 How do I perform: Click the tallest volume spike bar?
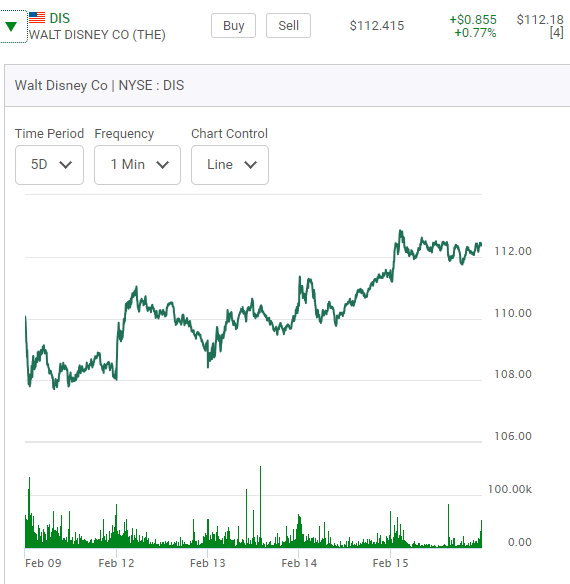point(260,507)
